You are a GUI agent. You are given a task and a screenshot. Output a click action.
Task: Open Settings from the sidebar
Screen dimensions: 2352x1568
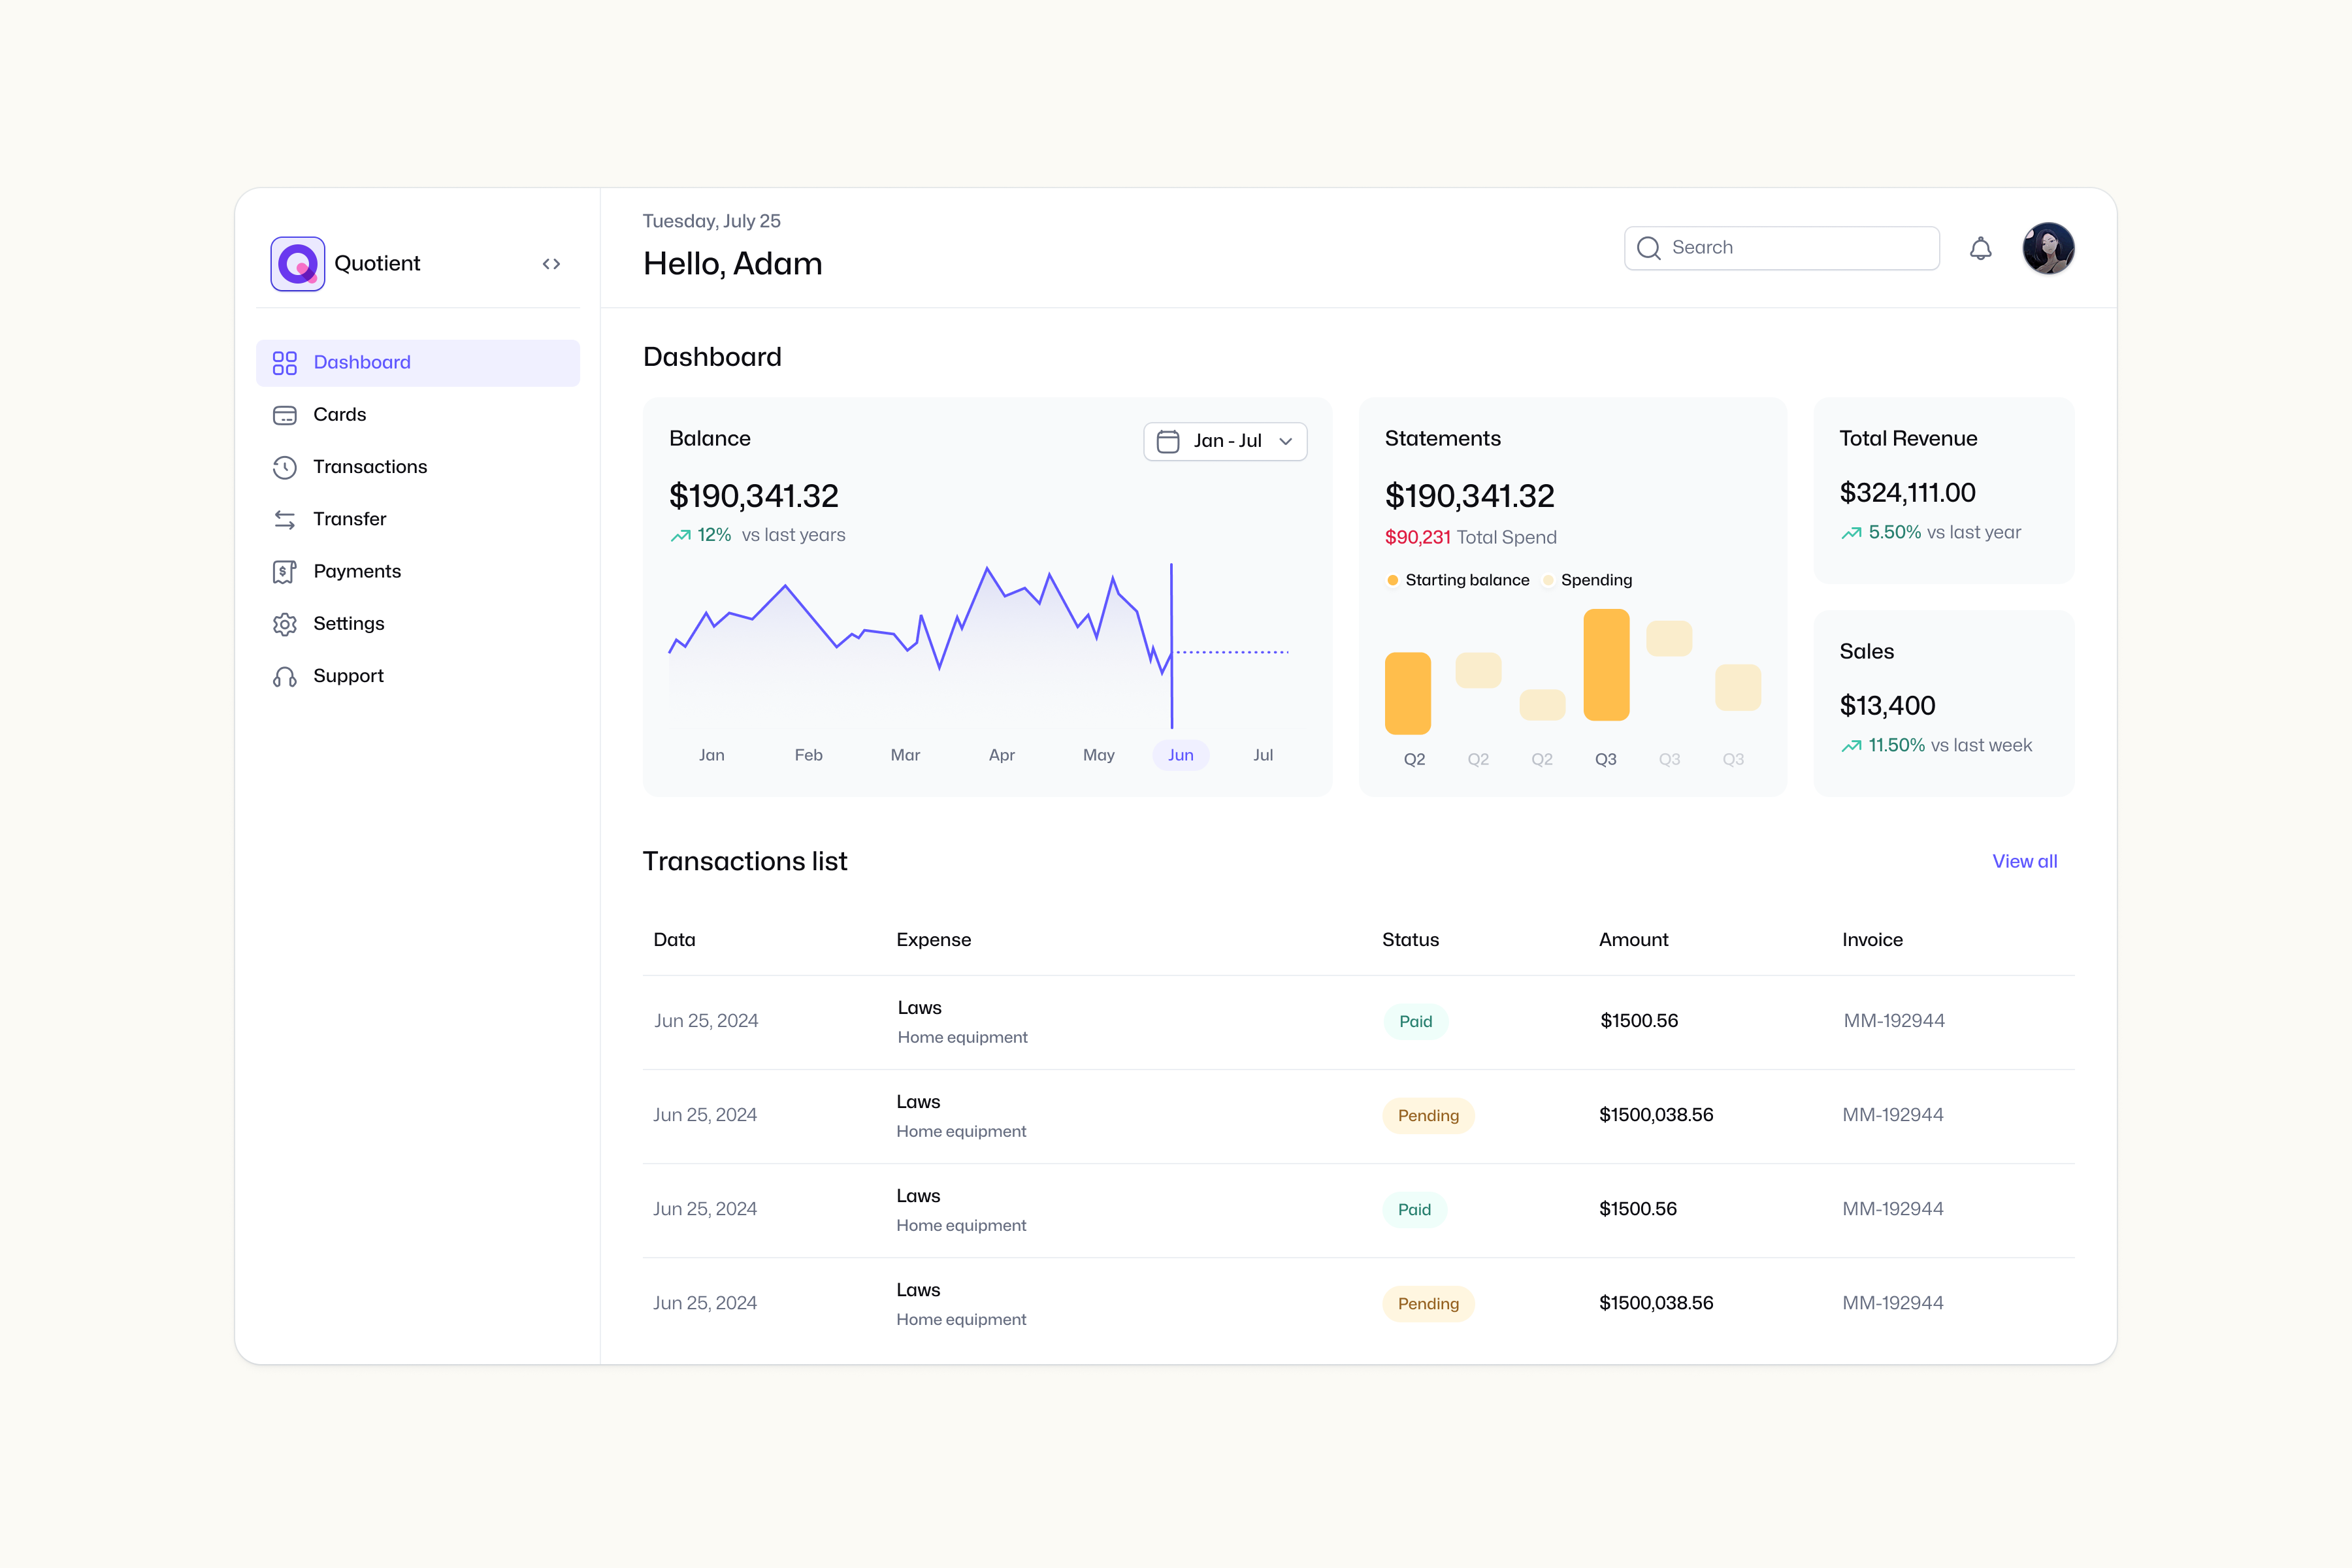tap(418, 624)
